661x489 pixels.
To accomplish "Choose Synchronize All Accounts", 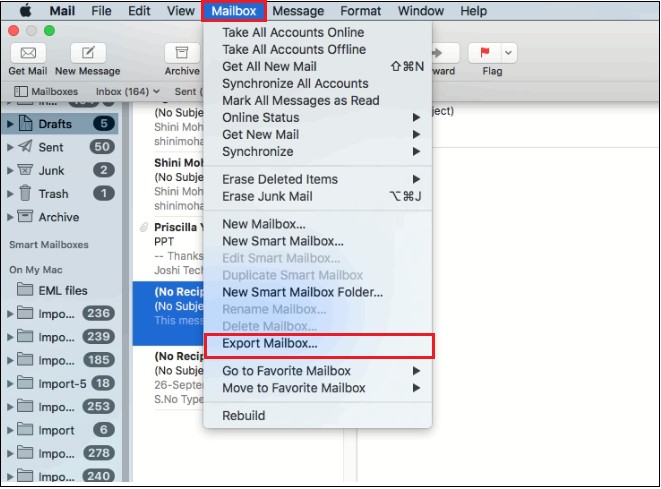I will point(317,83).
